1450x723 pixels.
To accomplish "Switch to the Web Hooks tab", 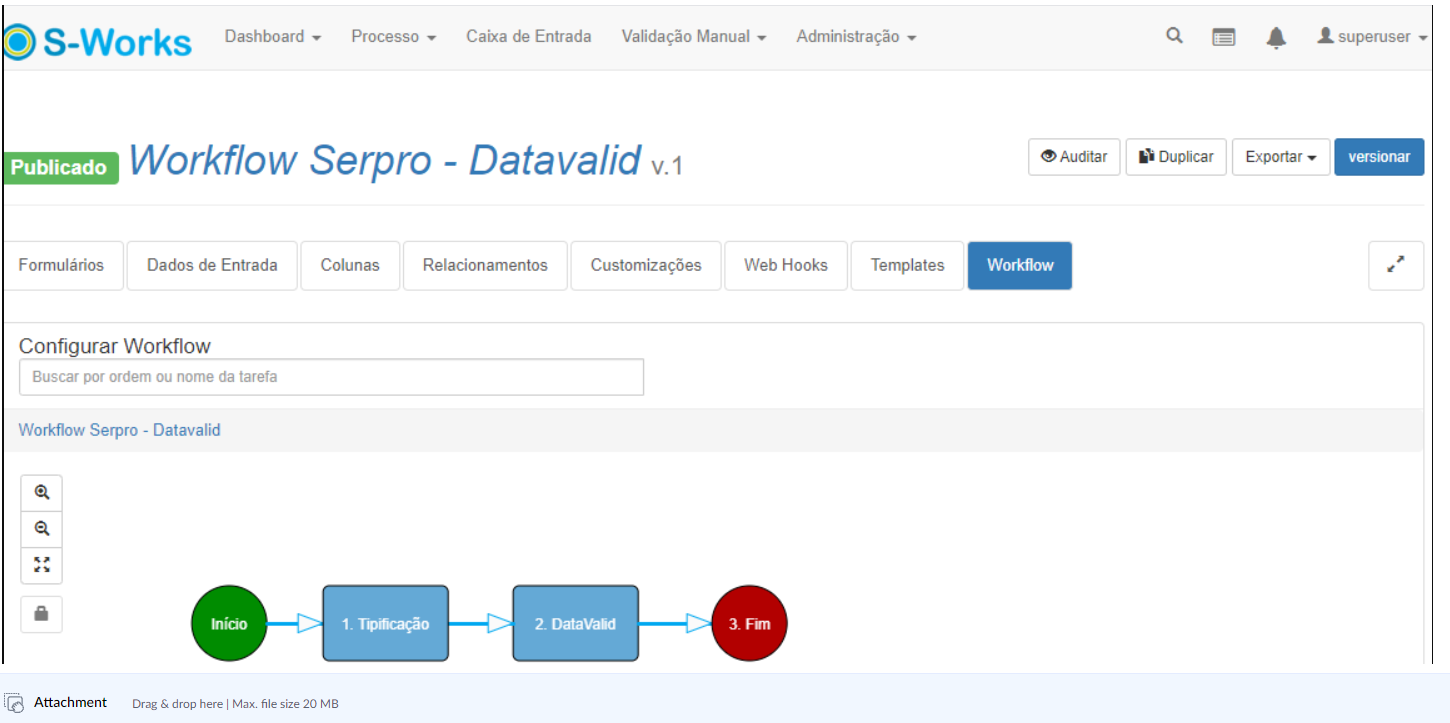I will pos(786,265).
